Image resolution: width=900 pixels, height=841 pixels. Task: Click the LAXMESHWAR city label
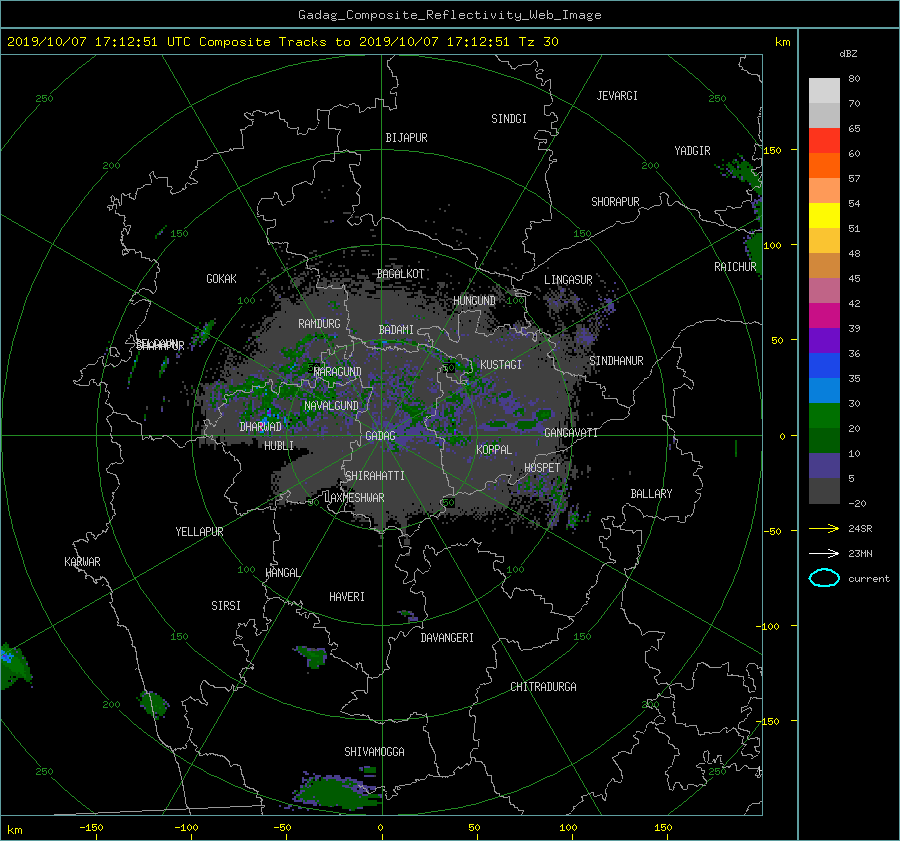pos(354,498)
